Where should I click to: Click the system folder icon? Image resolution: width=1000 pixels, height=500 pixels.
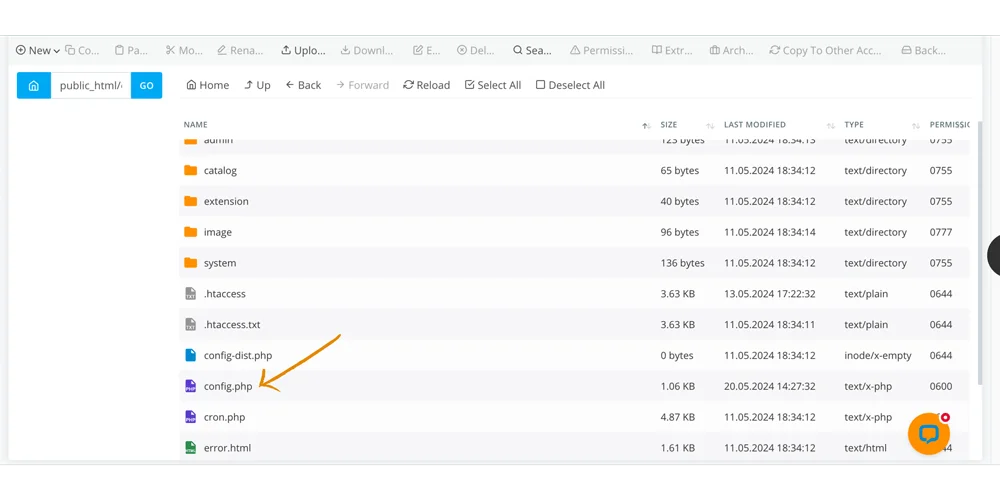pyautogui.click(x=190, y=262)
